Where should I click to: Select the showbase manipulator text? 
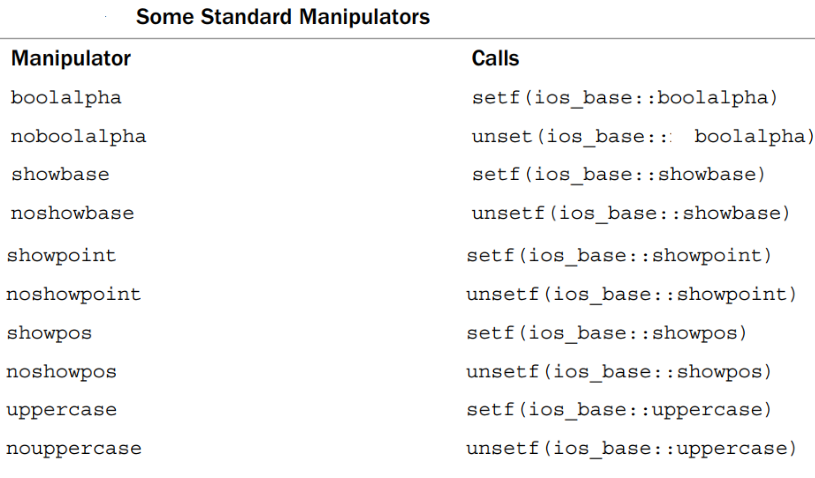pyautogui.click(x=60, y=175)
